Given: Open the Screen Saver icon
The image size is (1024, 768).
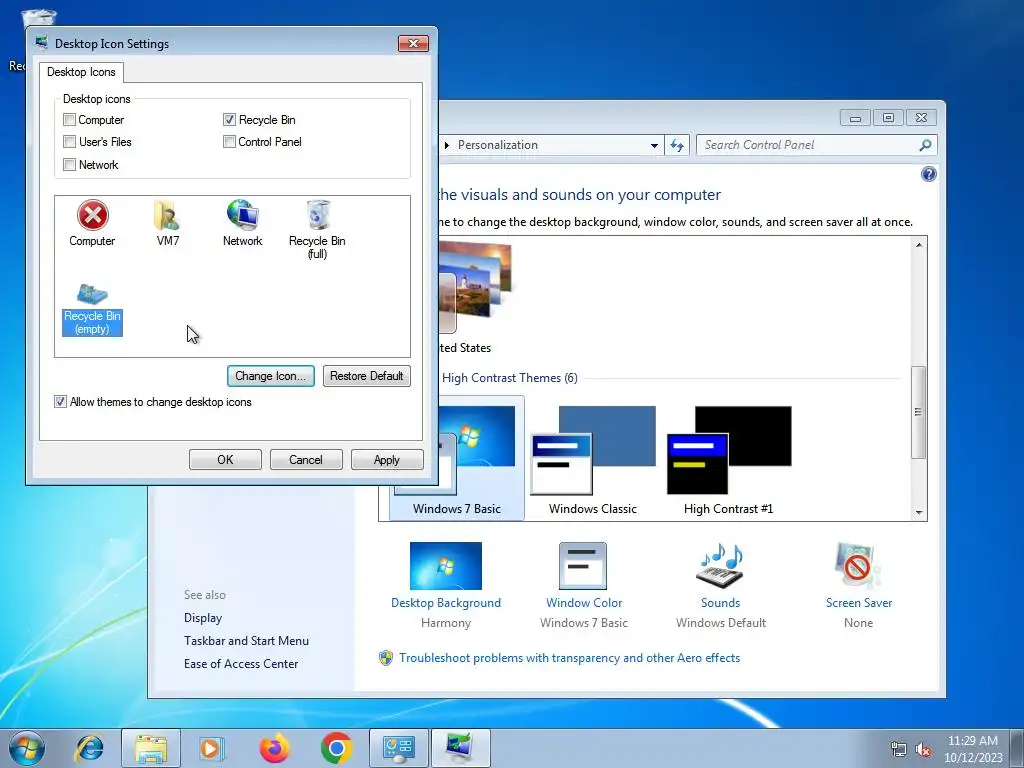Looking at the screenshot, I should coord(858,566).
